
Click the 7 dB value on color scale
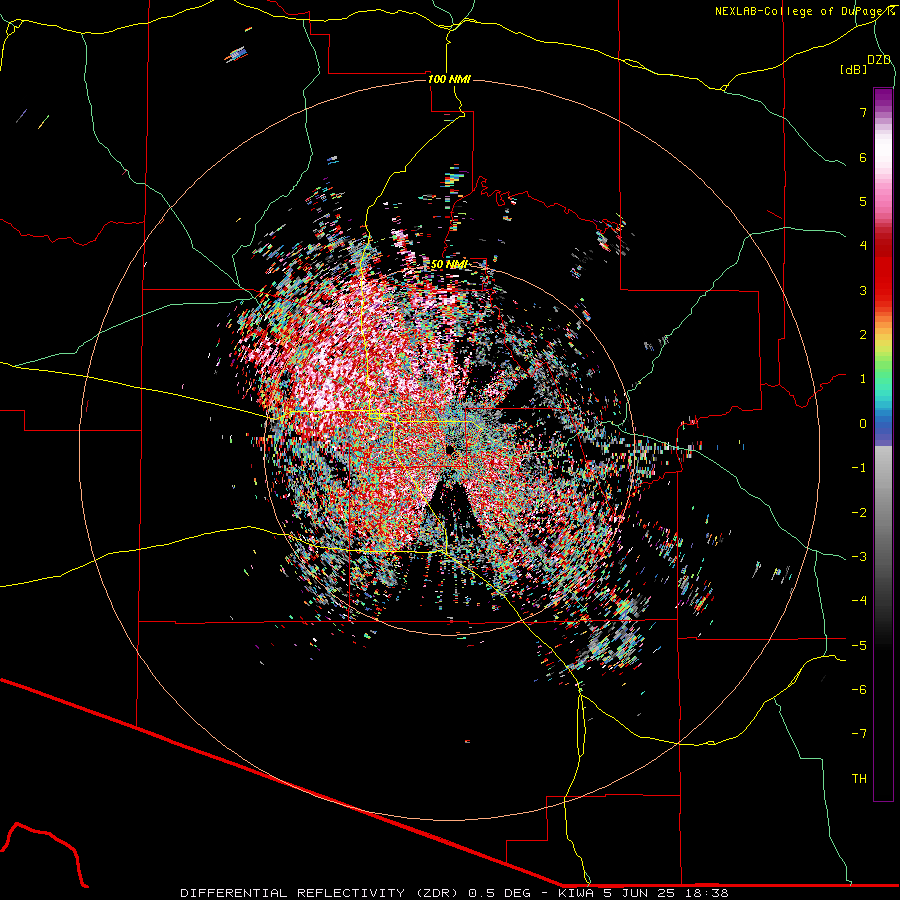[x=863, y=112]
